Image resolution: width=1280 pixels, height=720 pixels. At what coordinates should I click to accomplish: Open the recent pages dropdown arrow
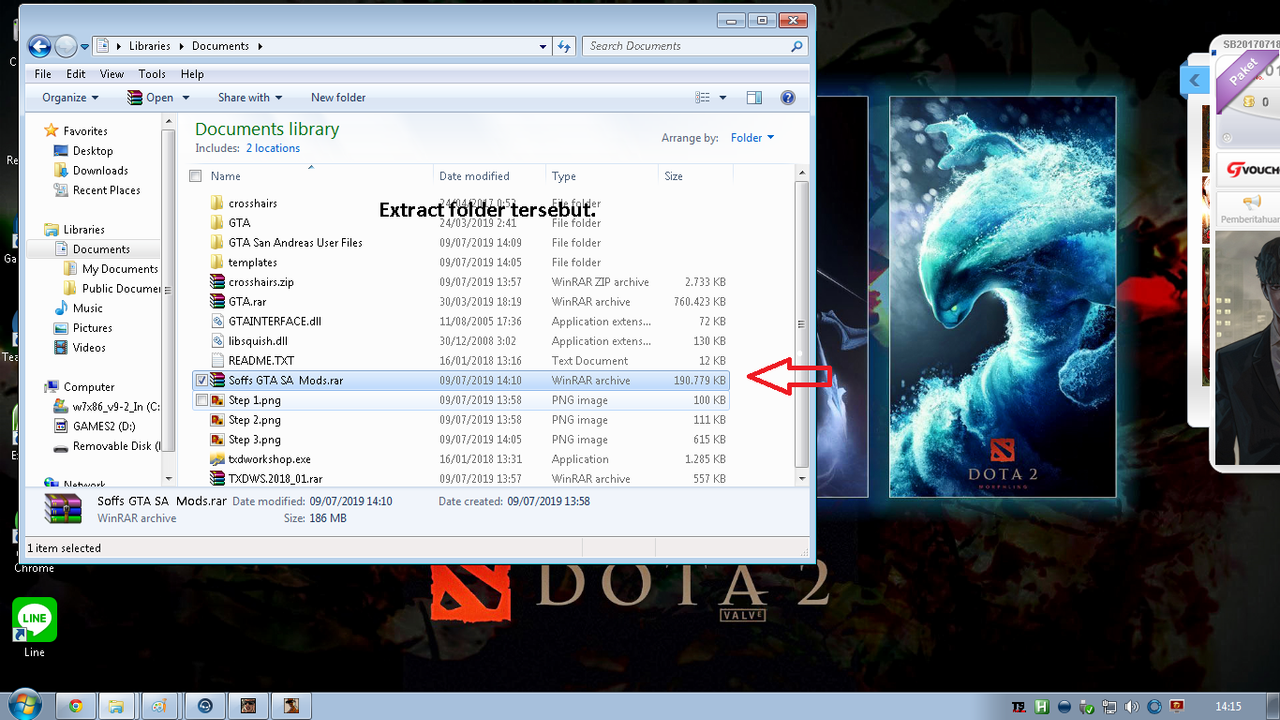tap(83, 46)
